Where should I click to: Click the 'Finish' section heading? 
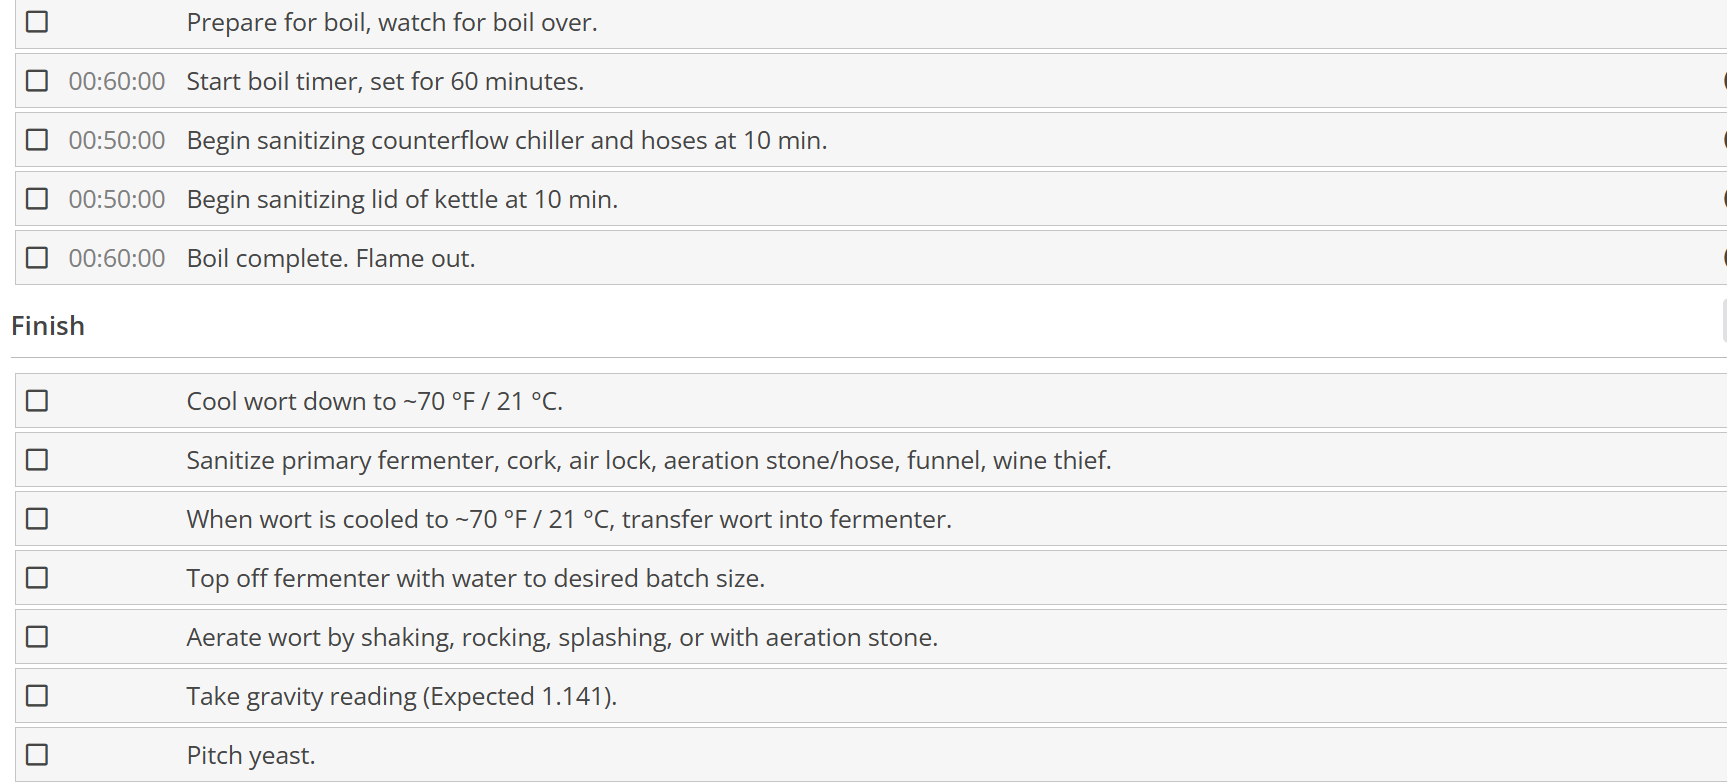tap(48, 326)
